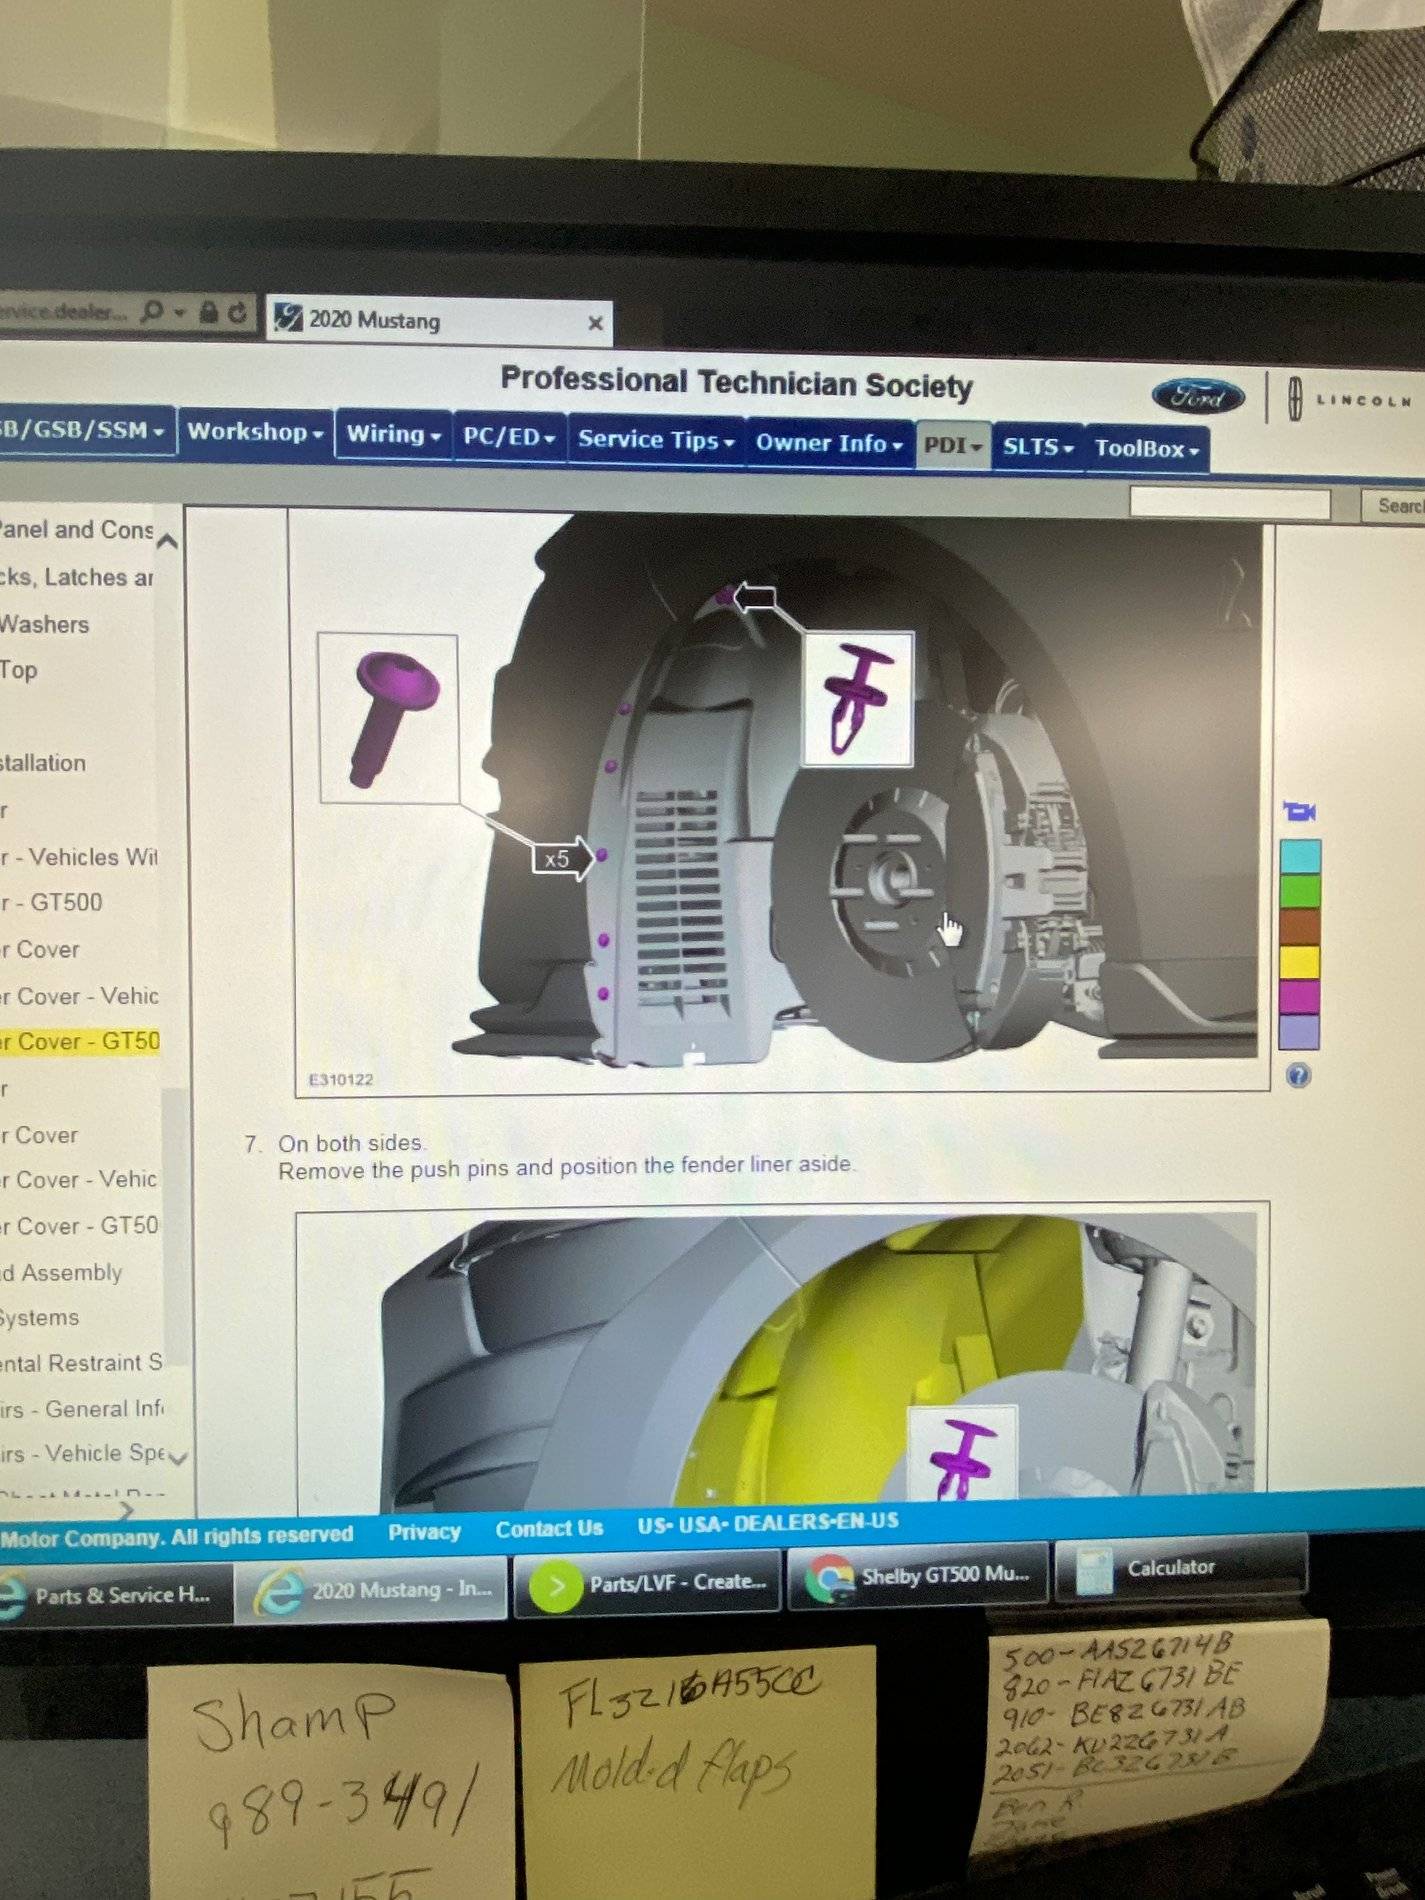Select the yellow-highlighted 'Cover - GT50' entry
Screen dimensions: 1425x1900
click(80, 1041)
